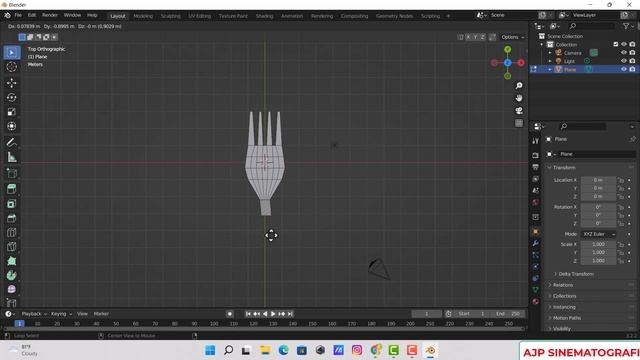This screenshot has height=360, width=640.
Task: Select the Move tool
Action: (x=11, y=83)
